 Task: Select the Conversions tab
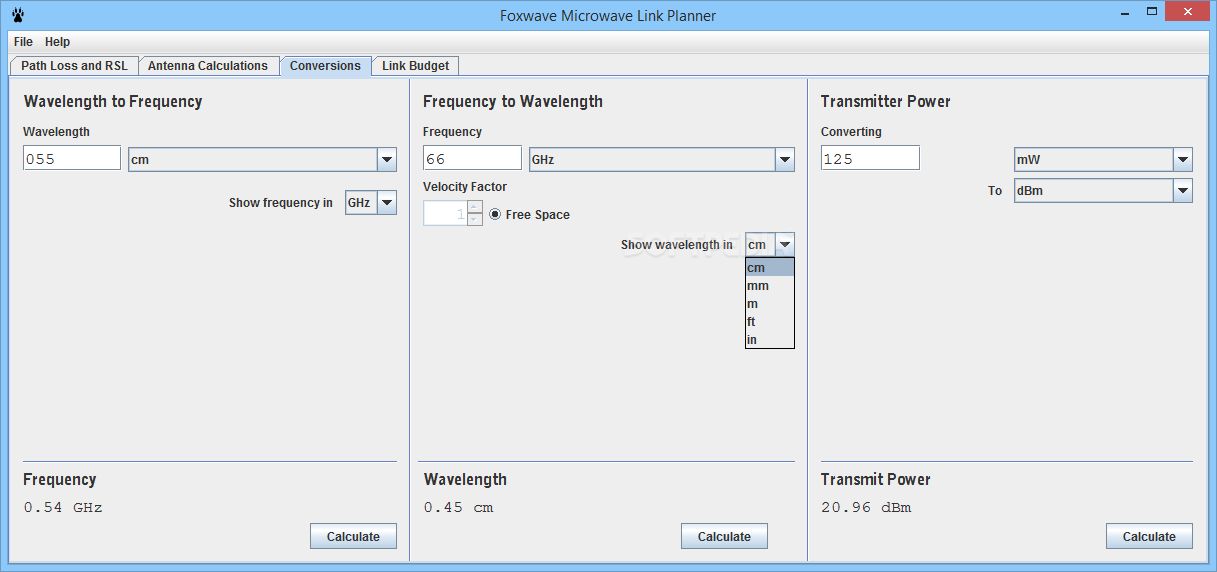coord(325,66)
